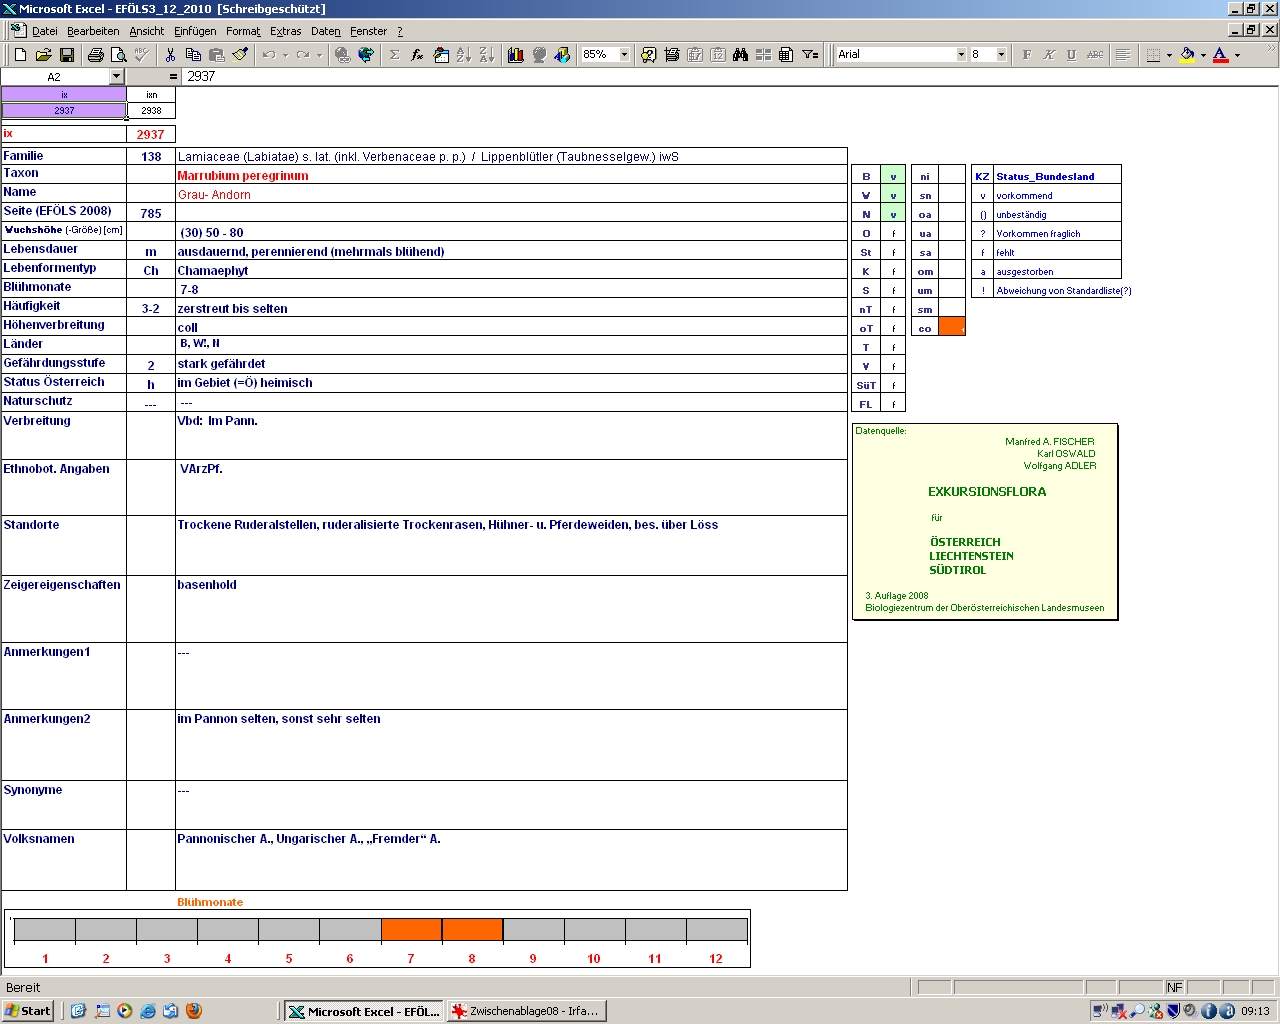Copy selection with the Copy icon
The width and height of the screenshot is (1280, 1024).
[x=193, y=55]
